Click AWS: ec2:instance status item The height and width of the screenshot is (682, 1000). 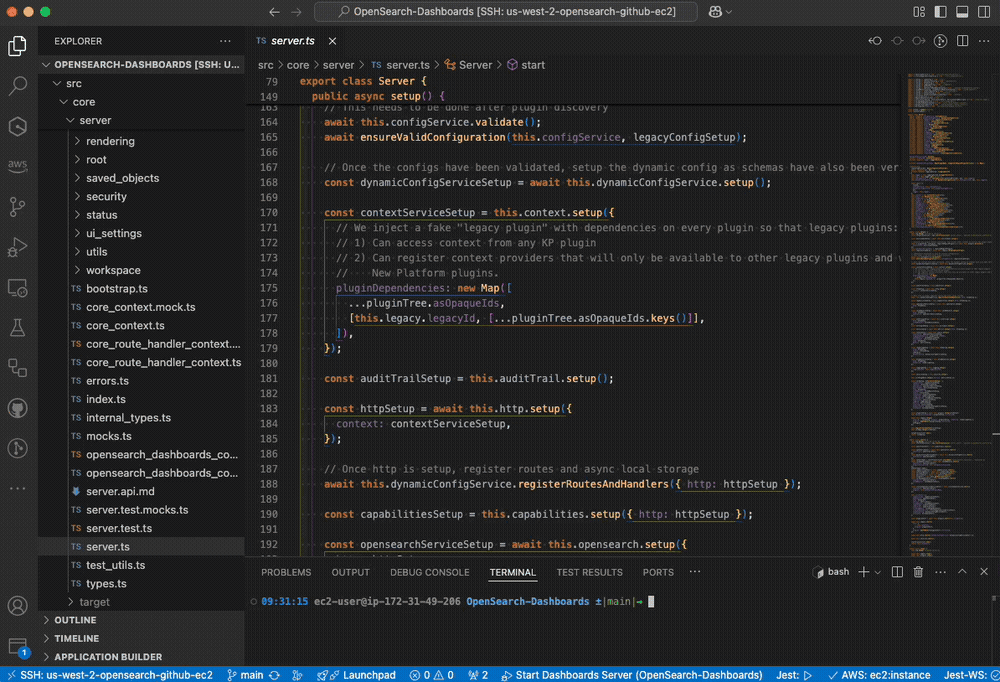coord(879,675)
